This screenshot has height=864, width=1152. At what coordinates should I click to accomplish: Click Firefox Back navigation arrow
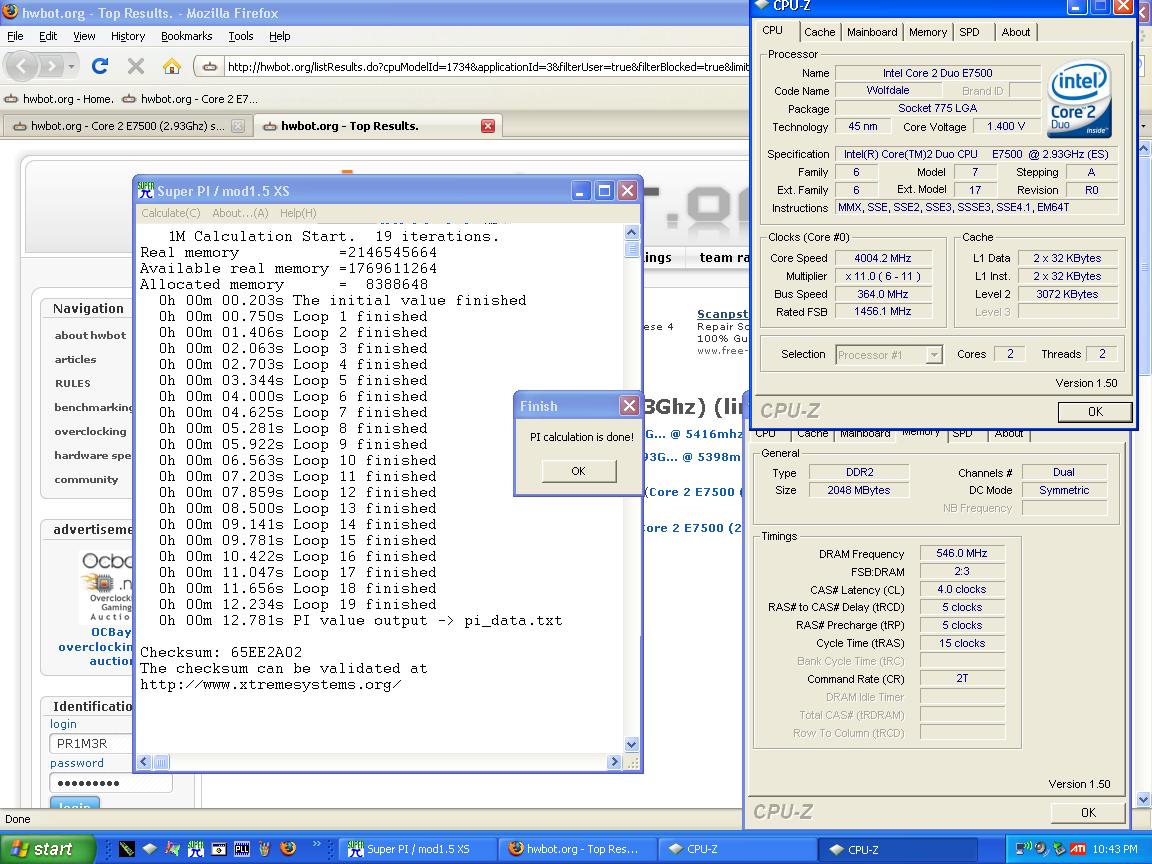coord(21,67)
